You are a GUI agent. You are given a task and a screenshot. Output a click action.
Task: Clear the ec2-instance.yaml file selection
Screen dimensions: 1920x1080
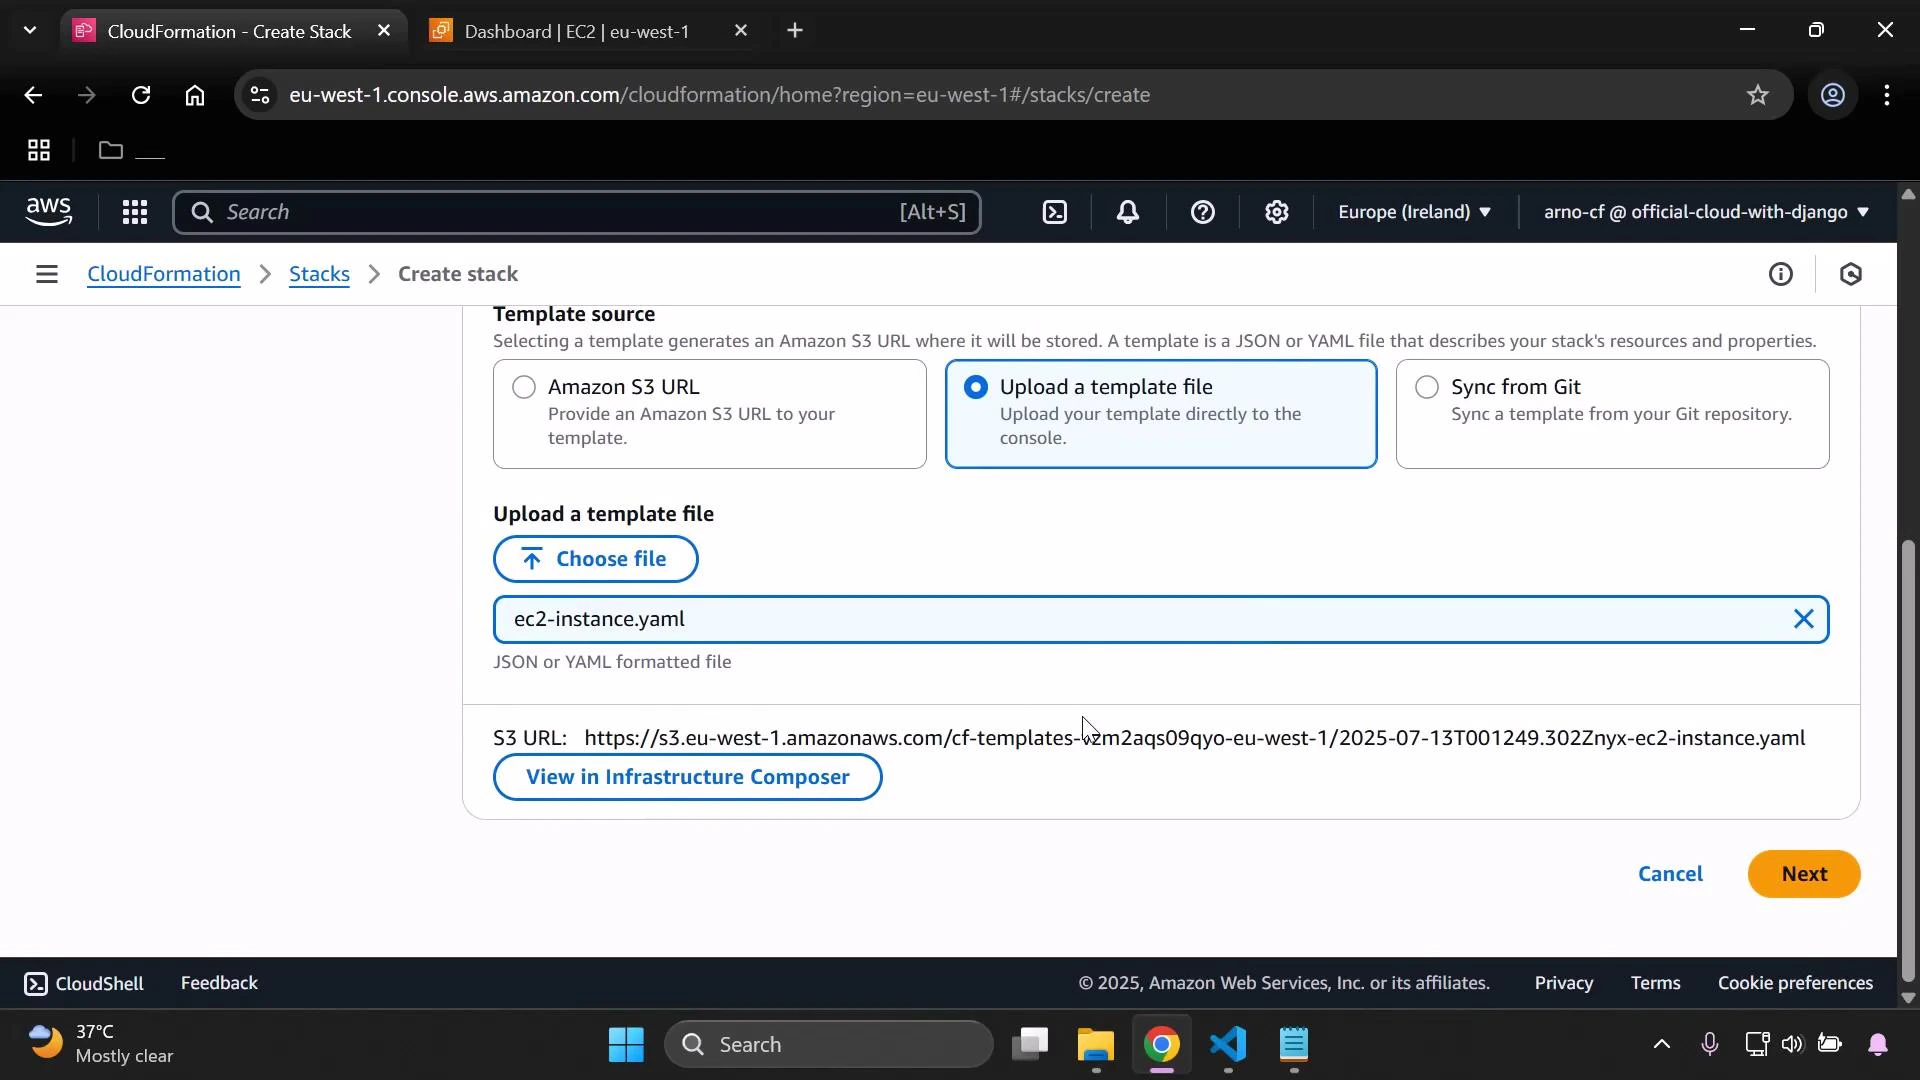tap(1803, 619)
